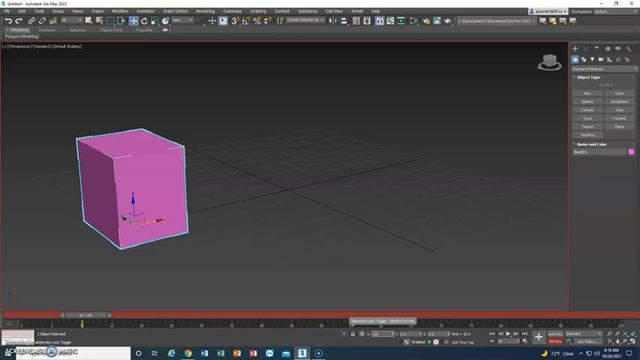This screenshot has height=360, width=640.
Task: Select the Select and Link tool
Action: 31,21
